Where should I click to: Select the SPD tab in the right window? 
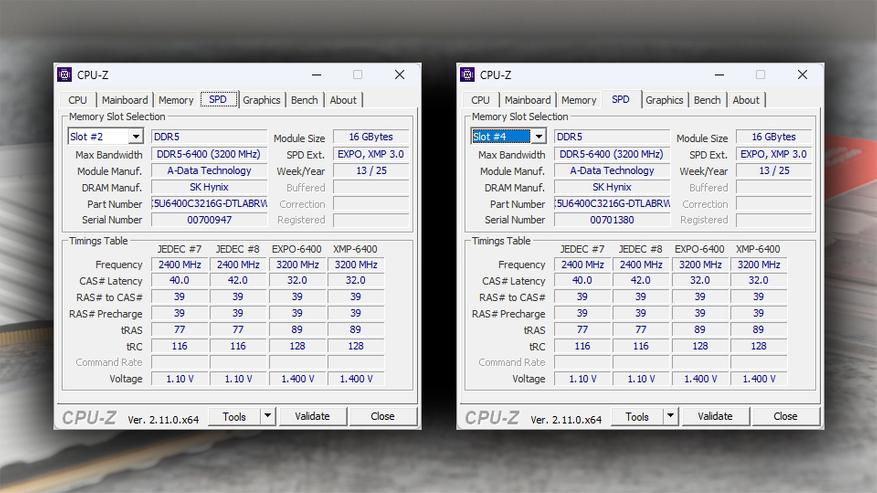pyautogui.click(x=621, y=100)
